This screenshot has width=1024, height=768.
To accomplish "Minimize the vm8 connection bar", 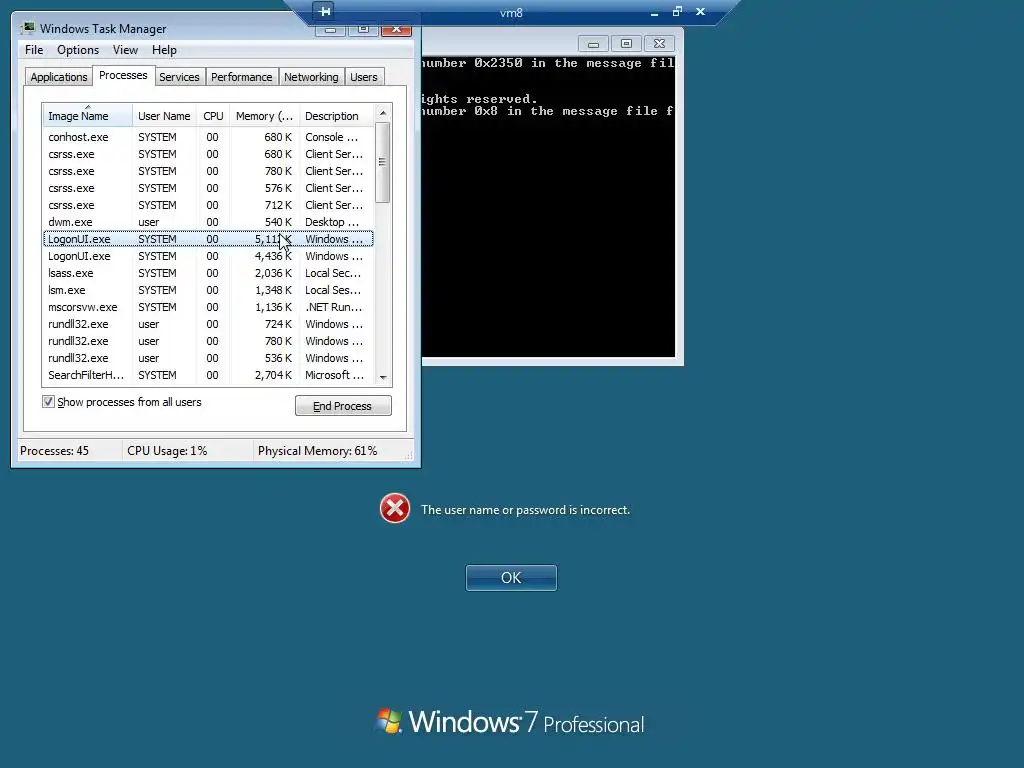I will pos(654,12).
